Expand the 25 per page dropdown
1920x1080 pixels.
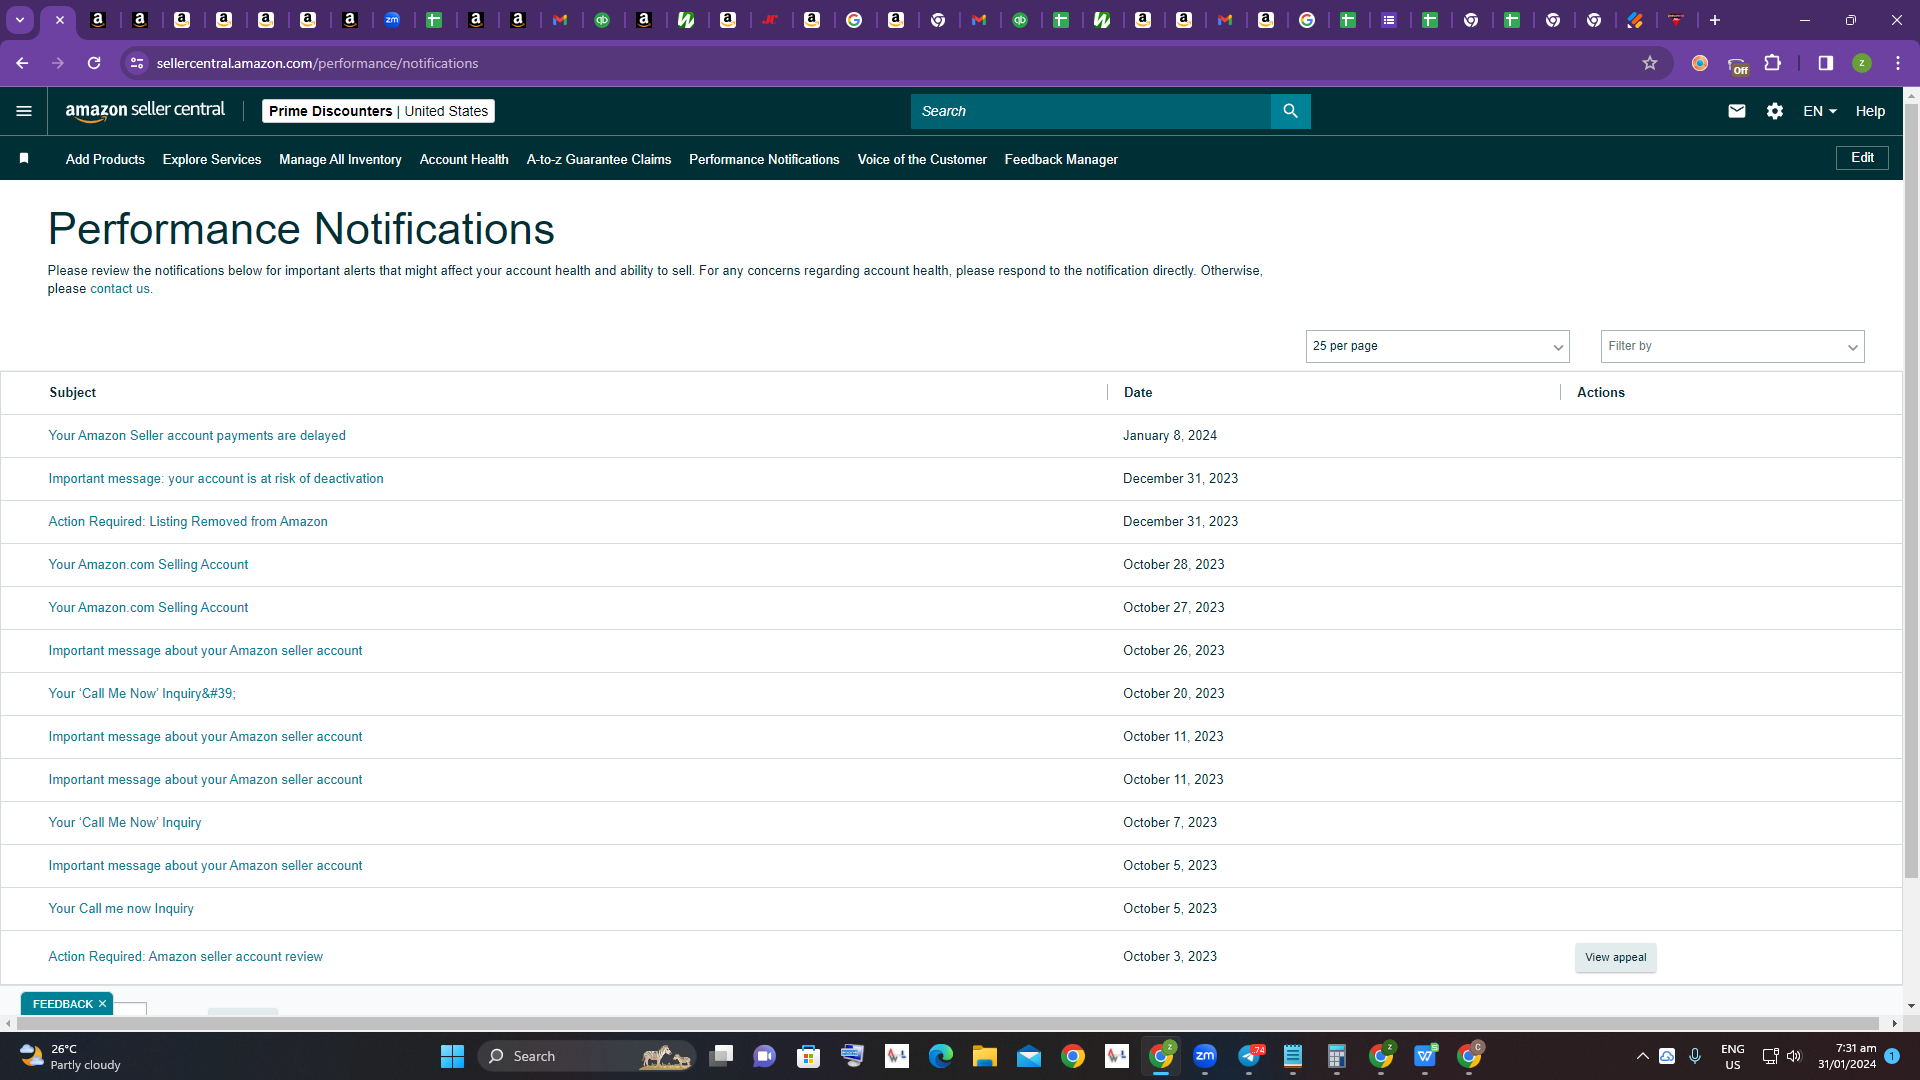pos(1437,346)
